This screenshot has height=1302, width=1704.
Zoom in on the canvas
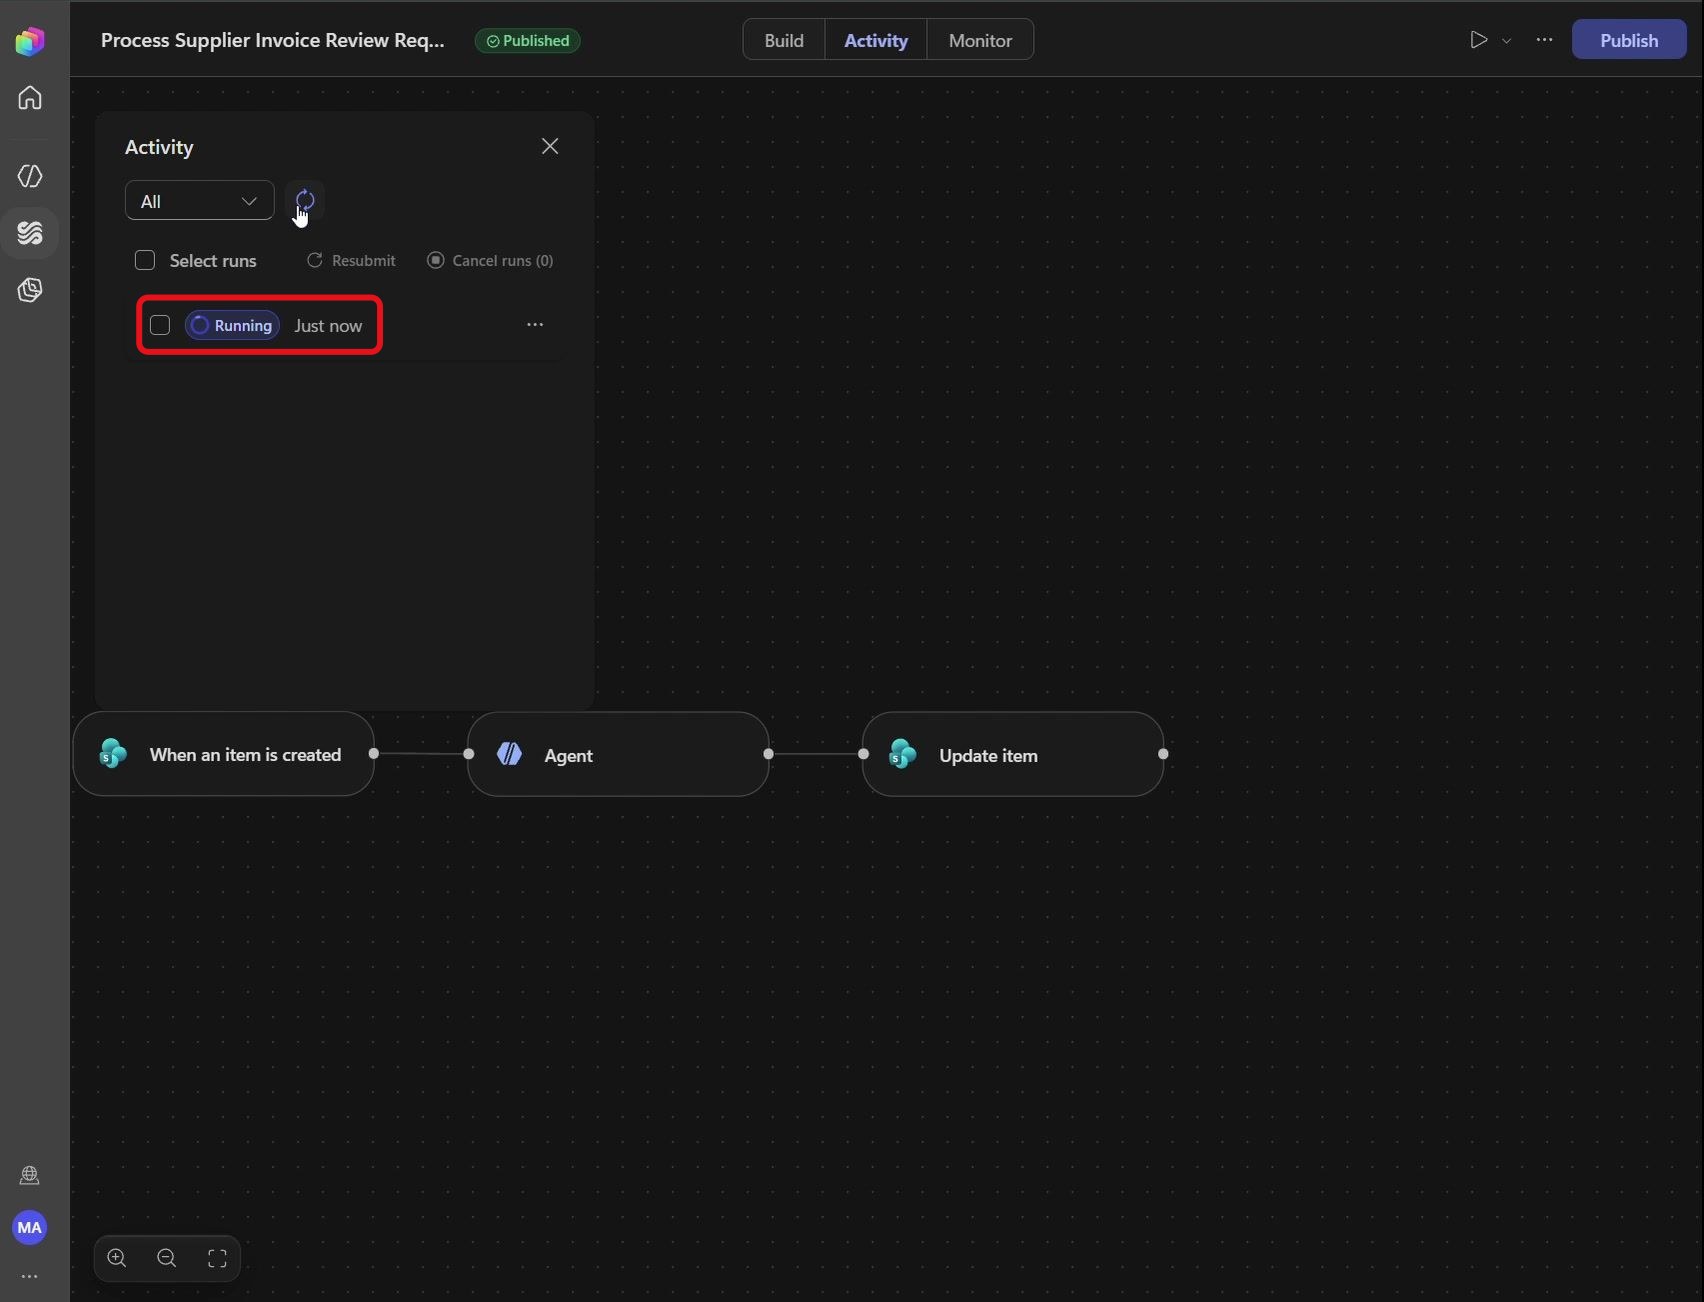[x=117, y=1258]
